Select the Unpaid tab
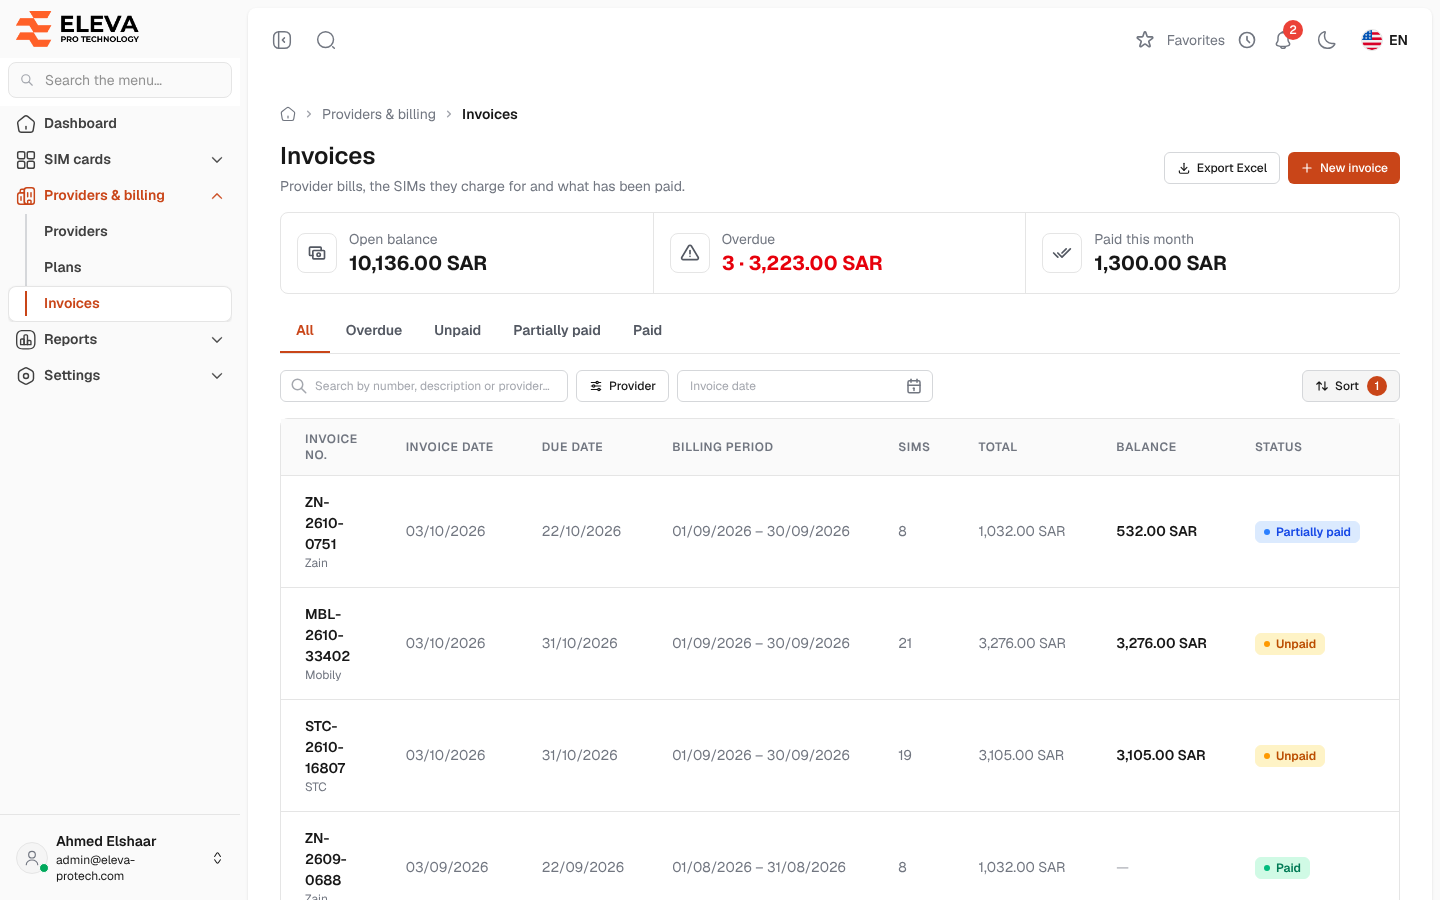 pos(457,330)
